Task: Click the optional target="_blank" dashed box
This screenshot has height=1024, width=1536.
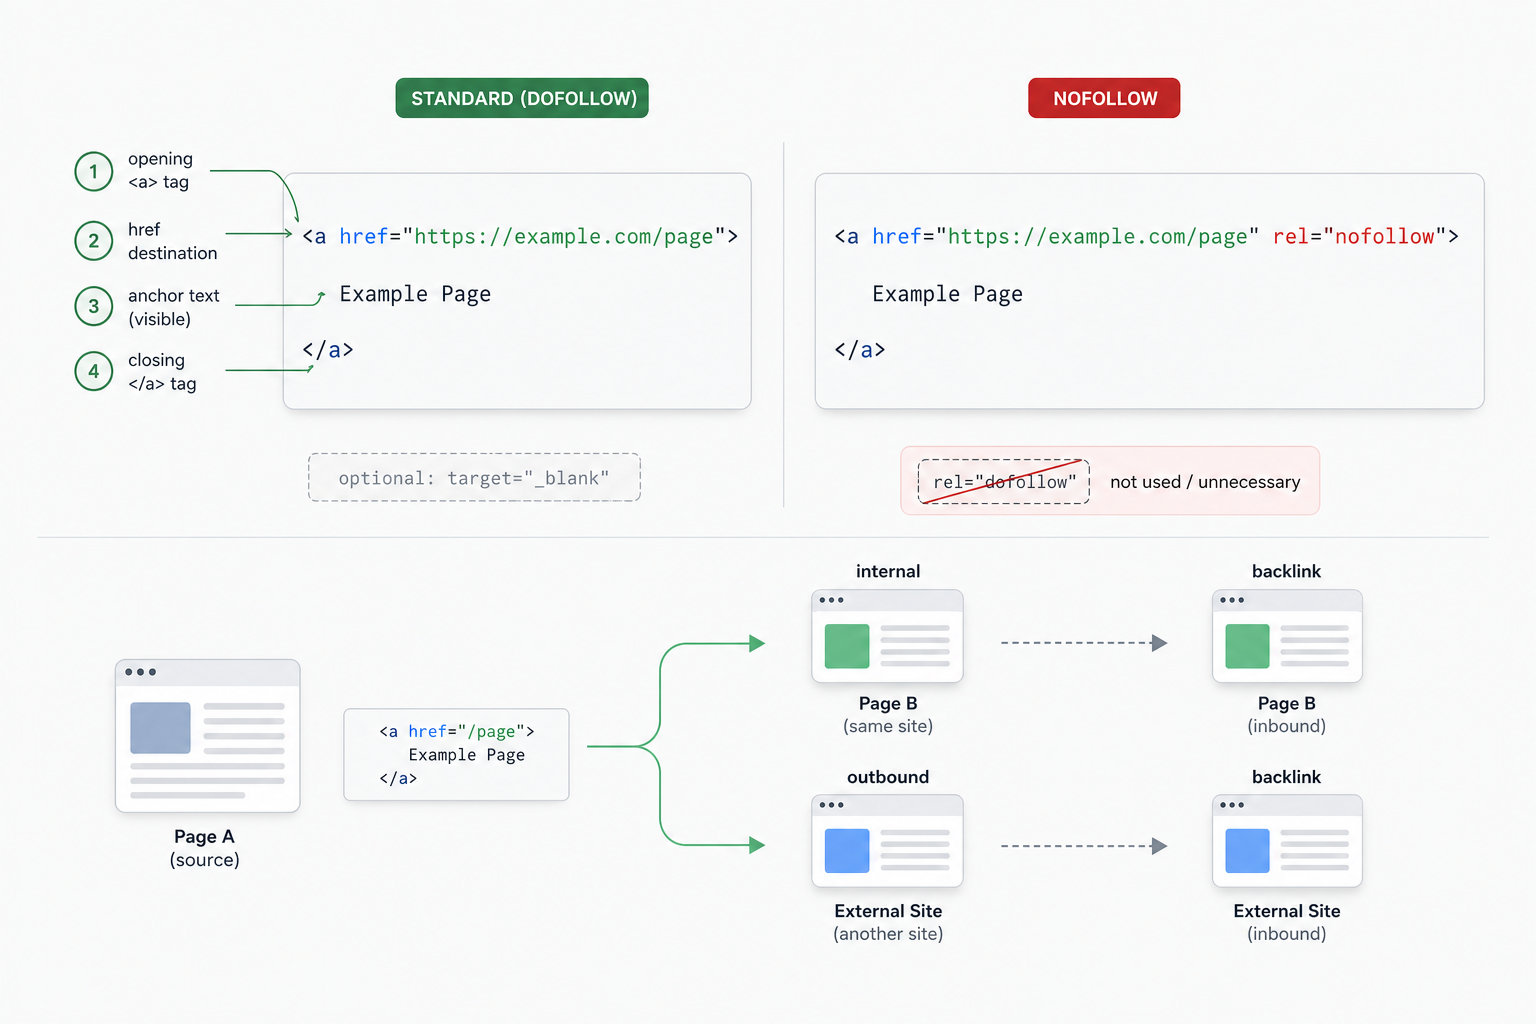Action: 474,478
